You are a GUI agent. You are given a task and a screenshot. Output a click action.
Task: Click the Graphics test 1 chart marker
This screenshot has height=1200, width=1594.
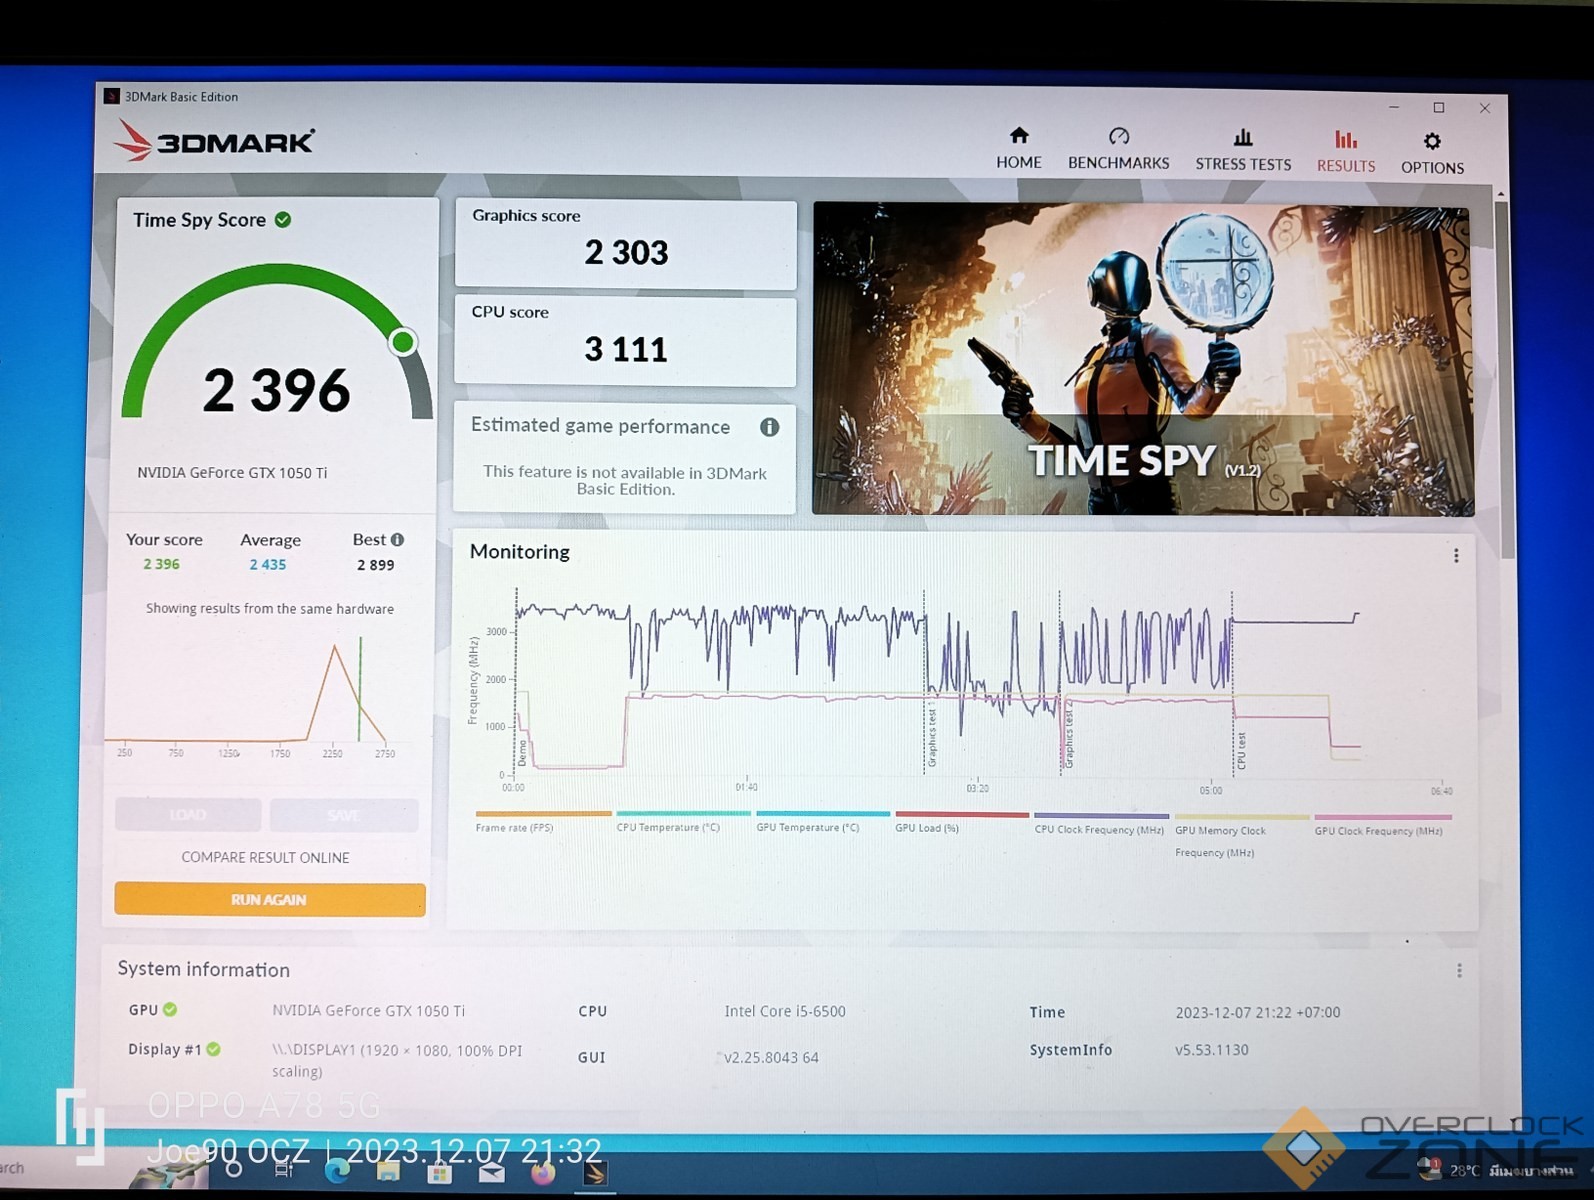click(932, 734)
